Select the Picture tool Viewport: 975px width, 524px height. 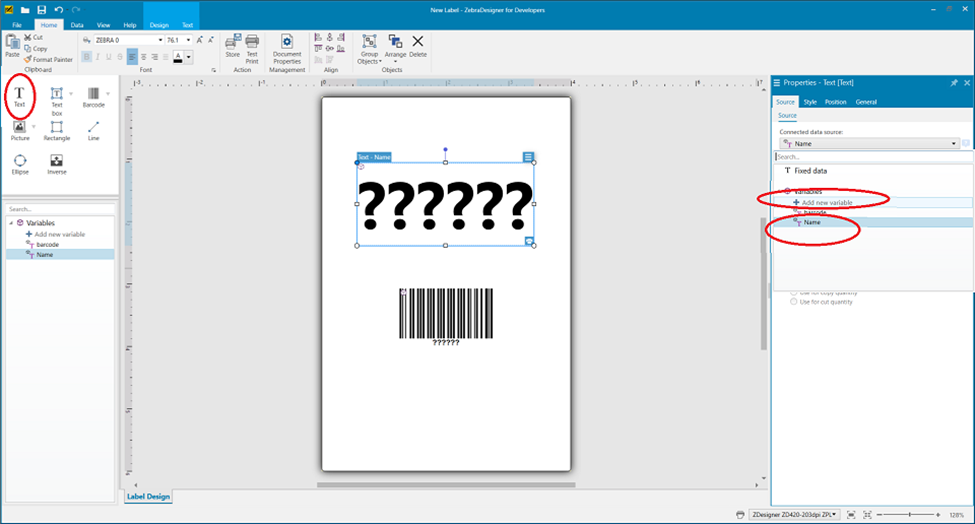click(20, 131)
